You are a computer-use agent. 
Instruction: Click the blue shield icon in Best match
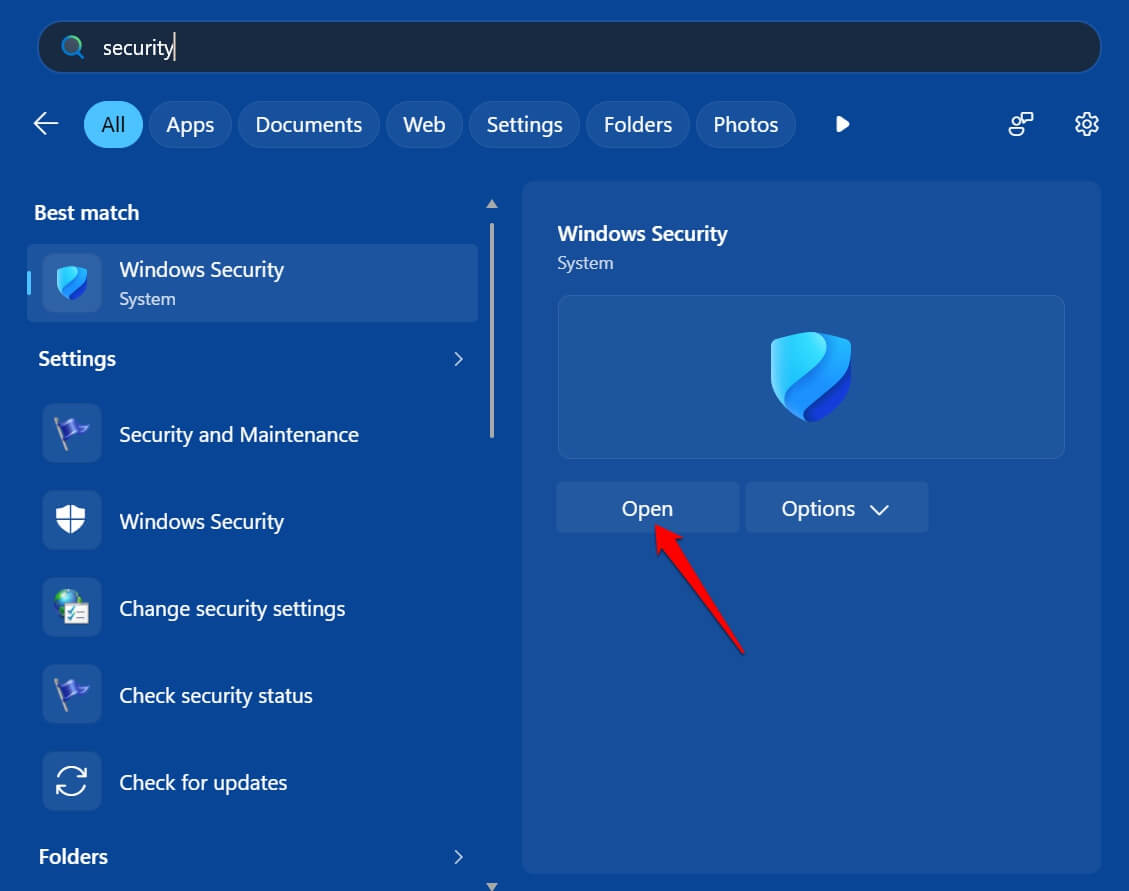coord(72,282)
